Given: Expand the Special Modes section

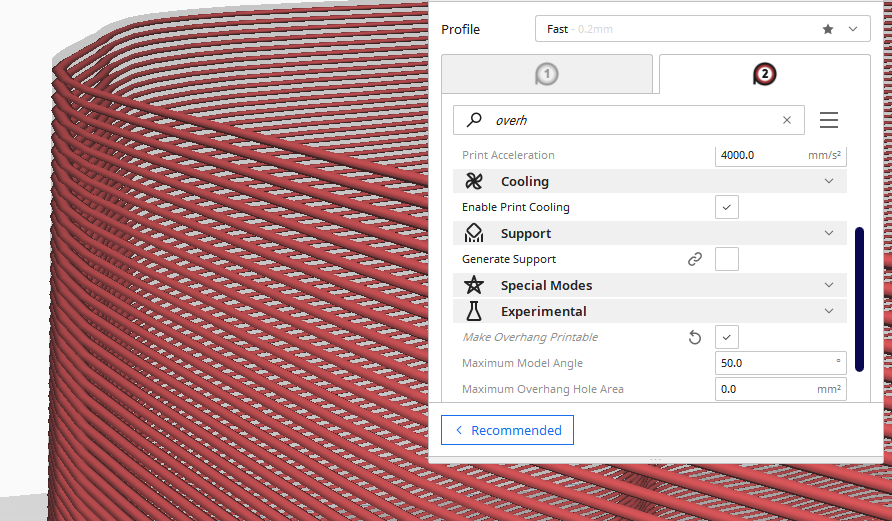Looking at the screenshot, I should (x=829, y=285).
